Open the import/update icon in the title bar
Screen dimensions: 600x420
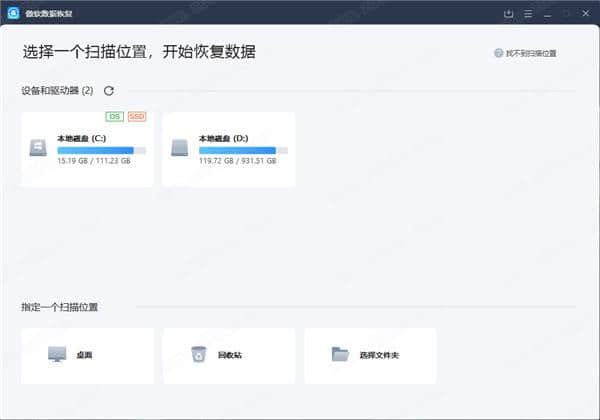pyautogui.click(x=509, y=14)
